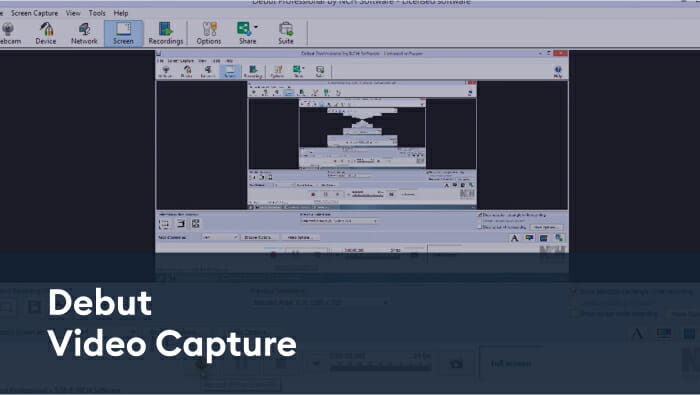
Task: Toggle the top checkbox in previewed window
Action: pyautogui.click(x=480, y=215)
